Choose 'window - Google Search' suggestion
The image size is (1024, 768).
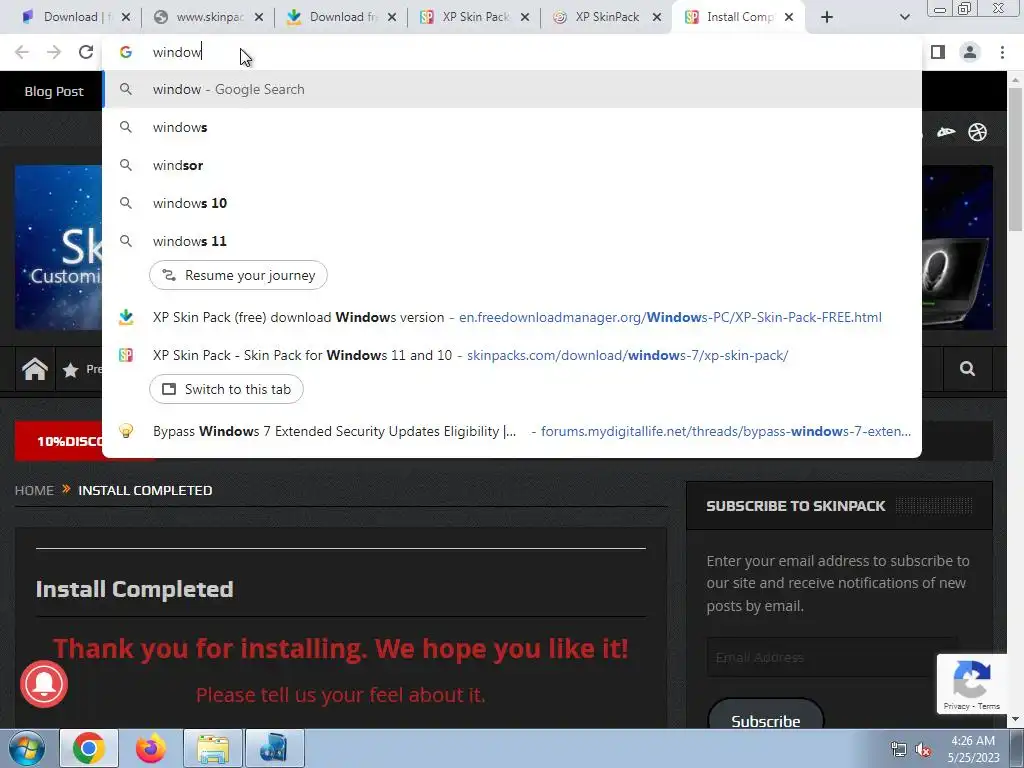pos(512,89)
